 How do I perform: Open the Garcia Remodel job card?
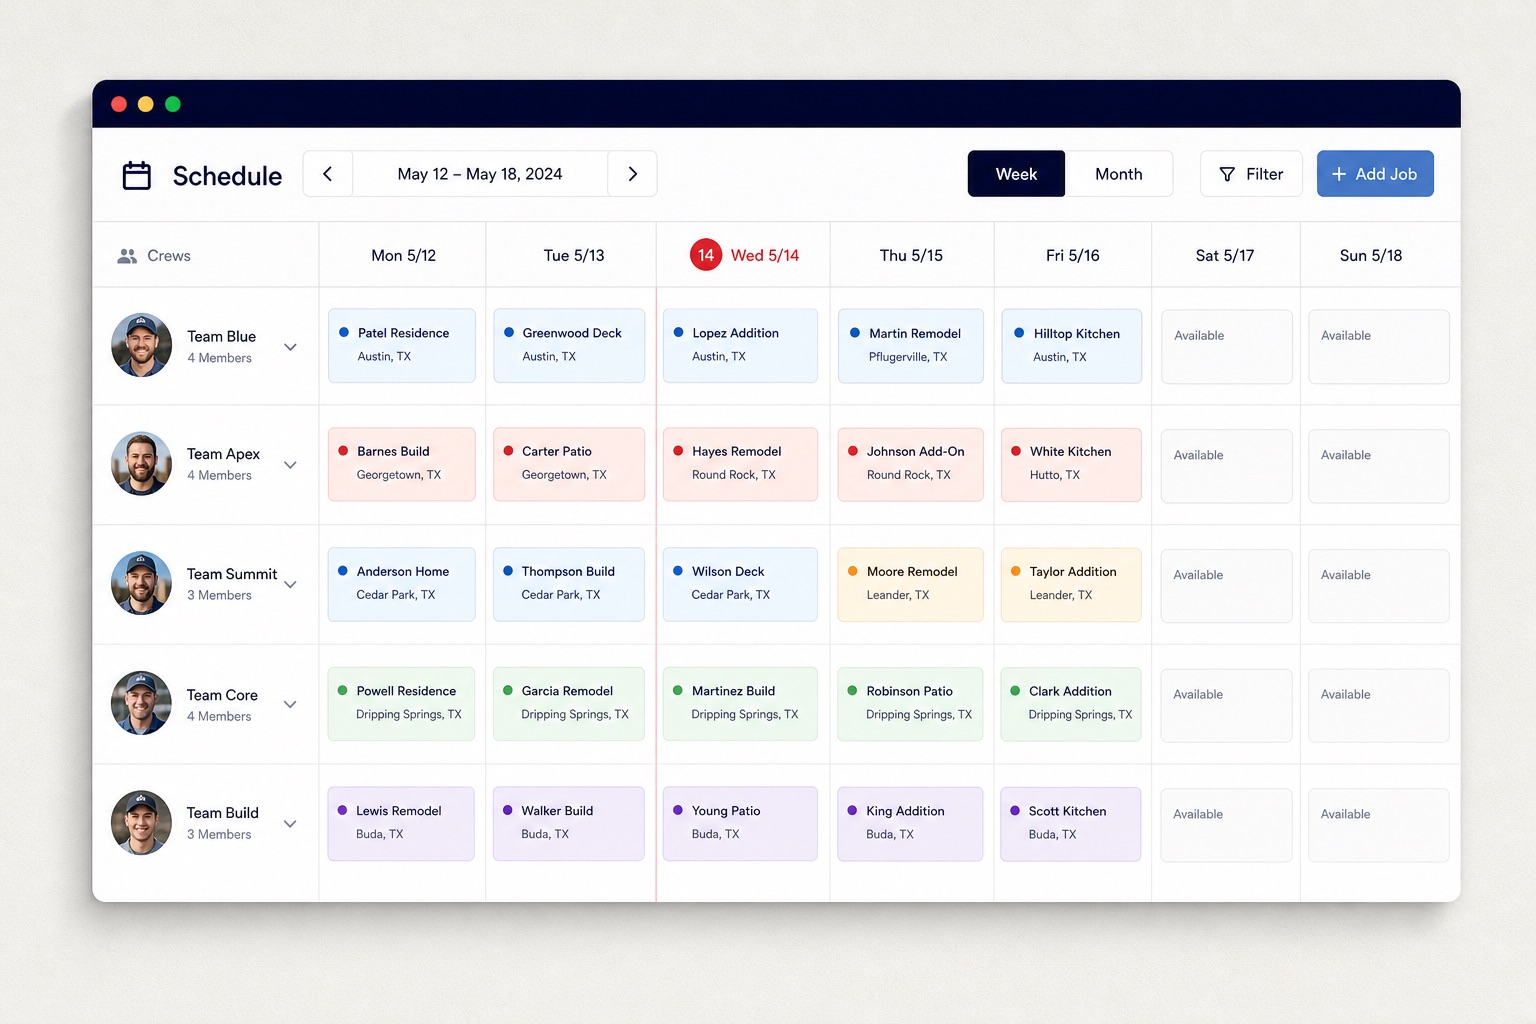tap(569, 704)
